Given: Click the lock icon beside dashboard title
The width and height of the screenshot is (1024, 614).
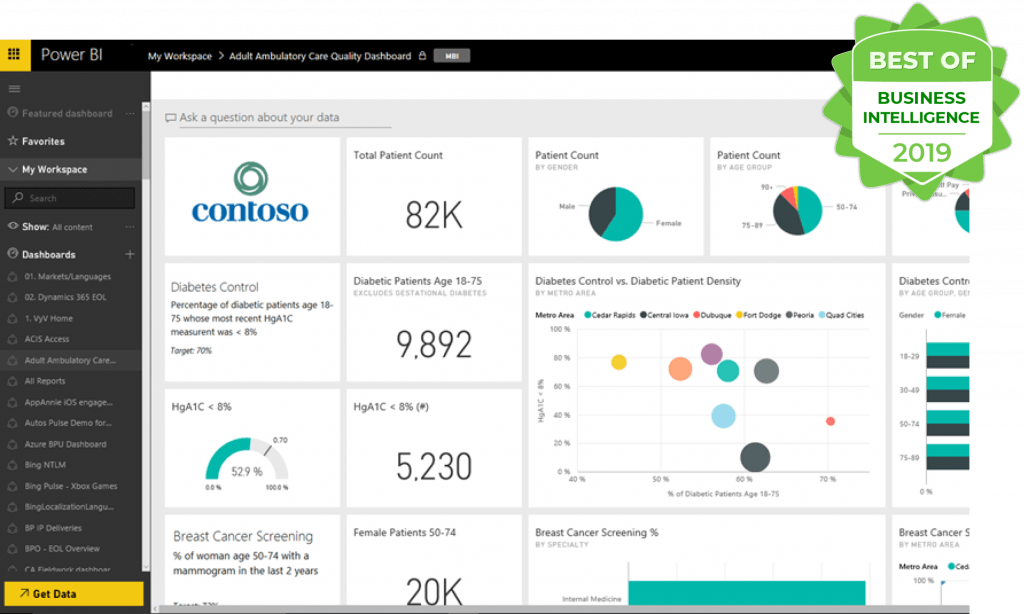Looking at the screenshot, I should 423,56.
